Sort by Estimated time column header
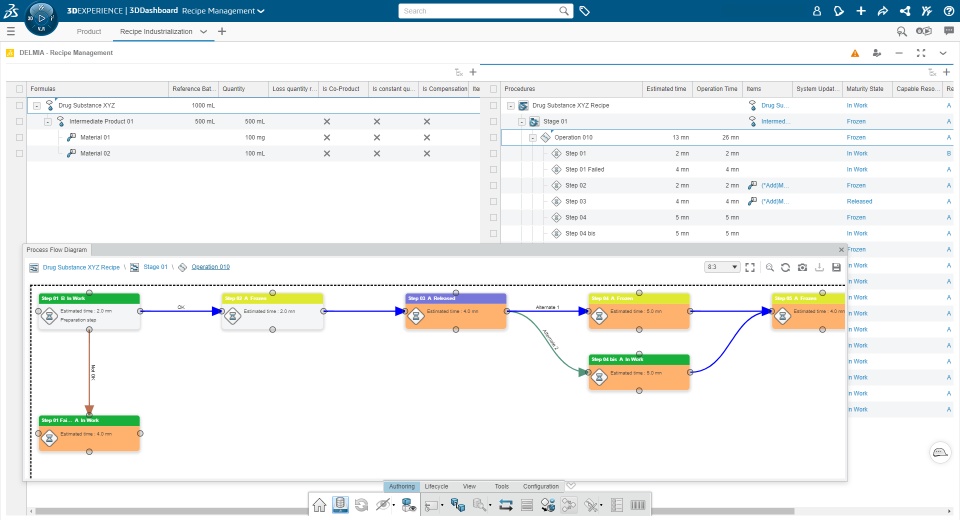 pyautogui.click(x=666, y=89)
